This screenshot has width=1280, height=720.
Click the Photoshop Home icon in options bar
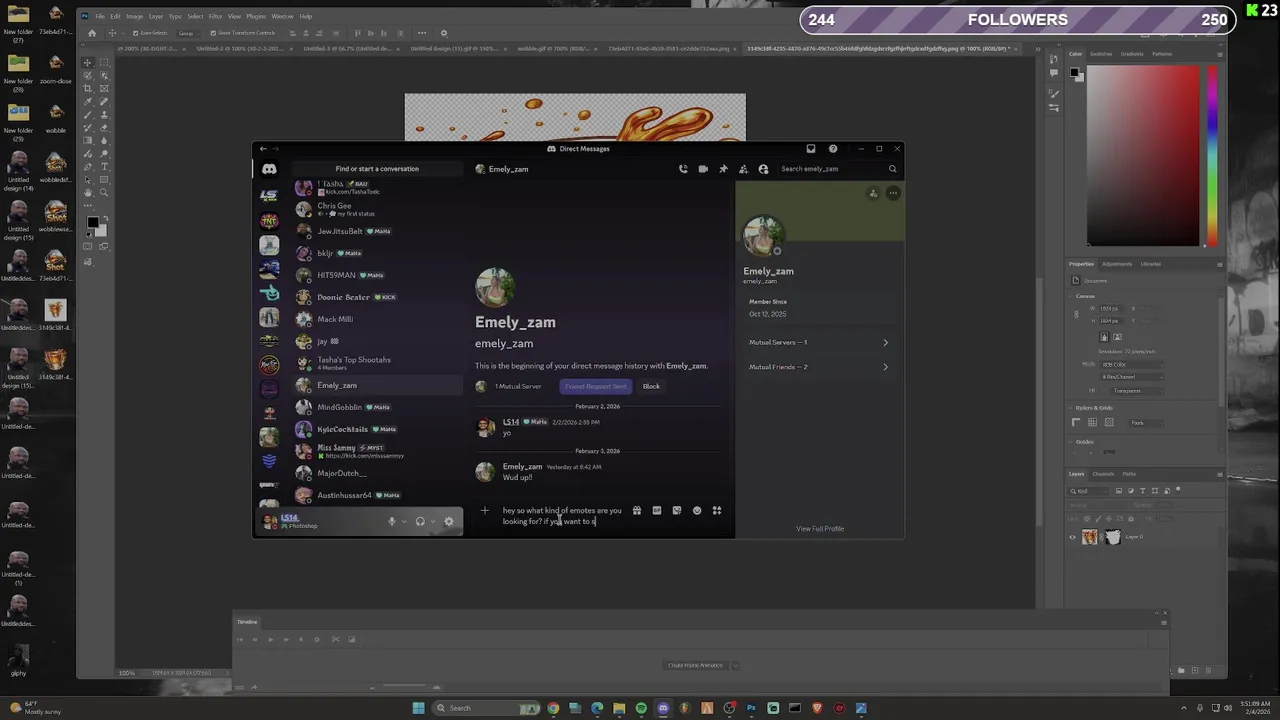[x=92, y=33]
